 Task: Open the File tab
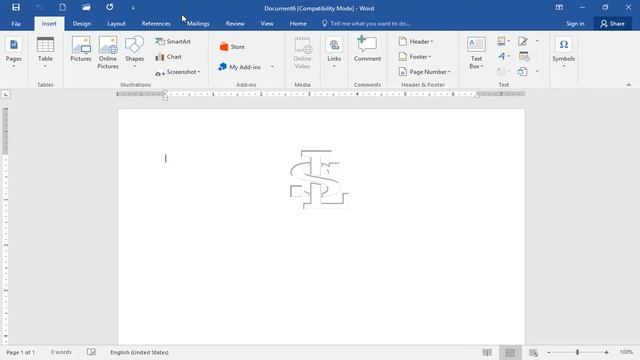coord(16,24)
